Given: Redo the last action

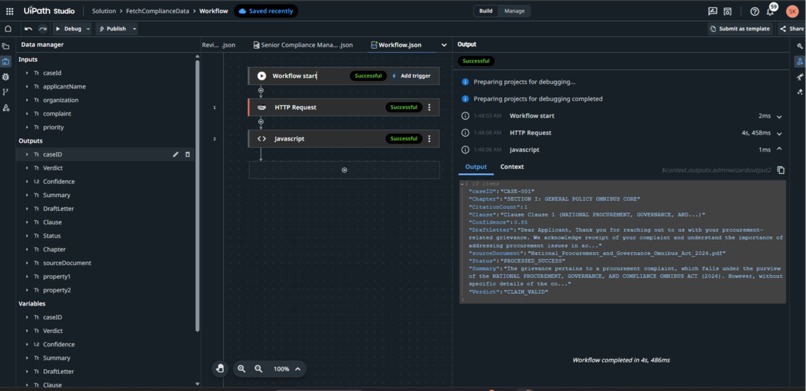Looking at the screenshot, I should [x=43, y=29].
